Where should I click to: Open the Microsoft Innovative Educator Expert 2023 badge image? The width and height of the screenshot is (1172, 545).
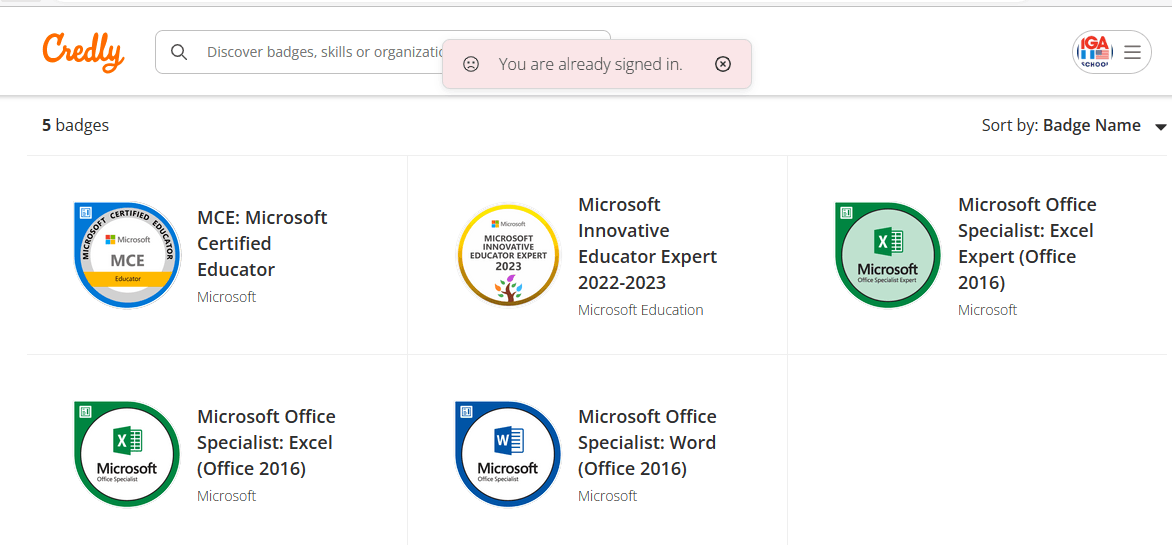click(x=508, y=255)
